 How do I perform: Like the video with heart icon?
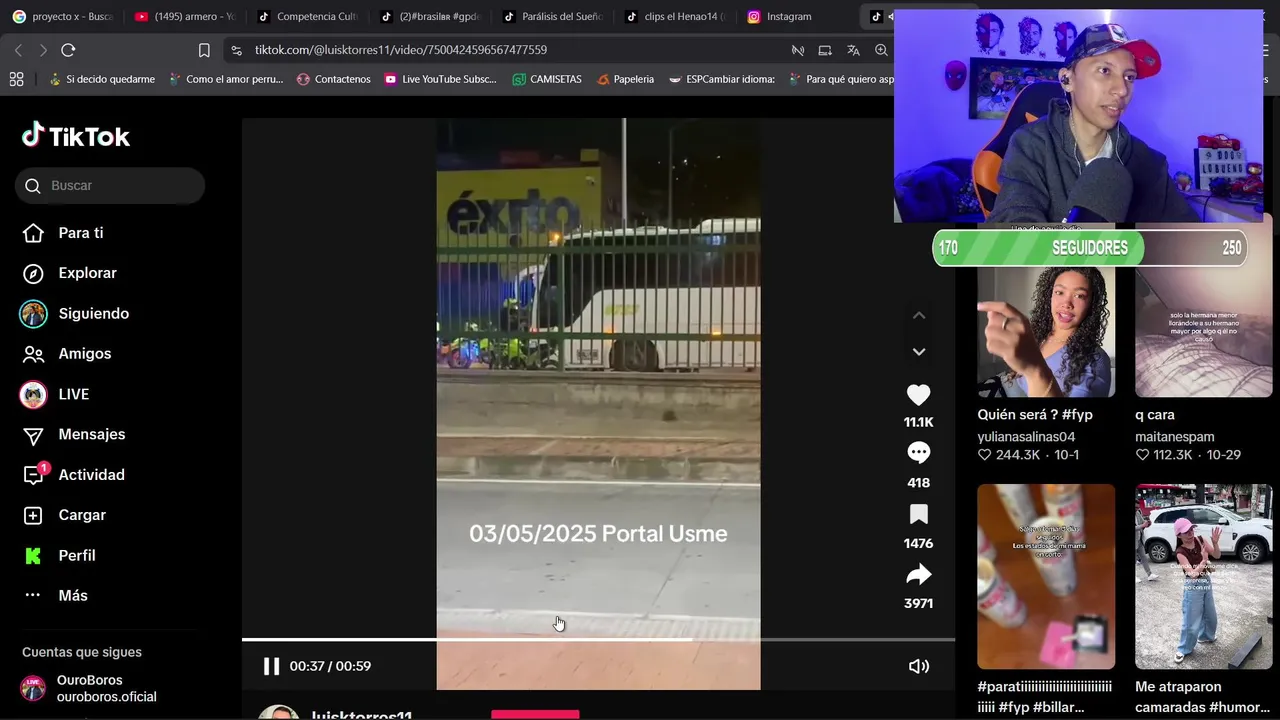918,396
